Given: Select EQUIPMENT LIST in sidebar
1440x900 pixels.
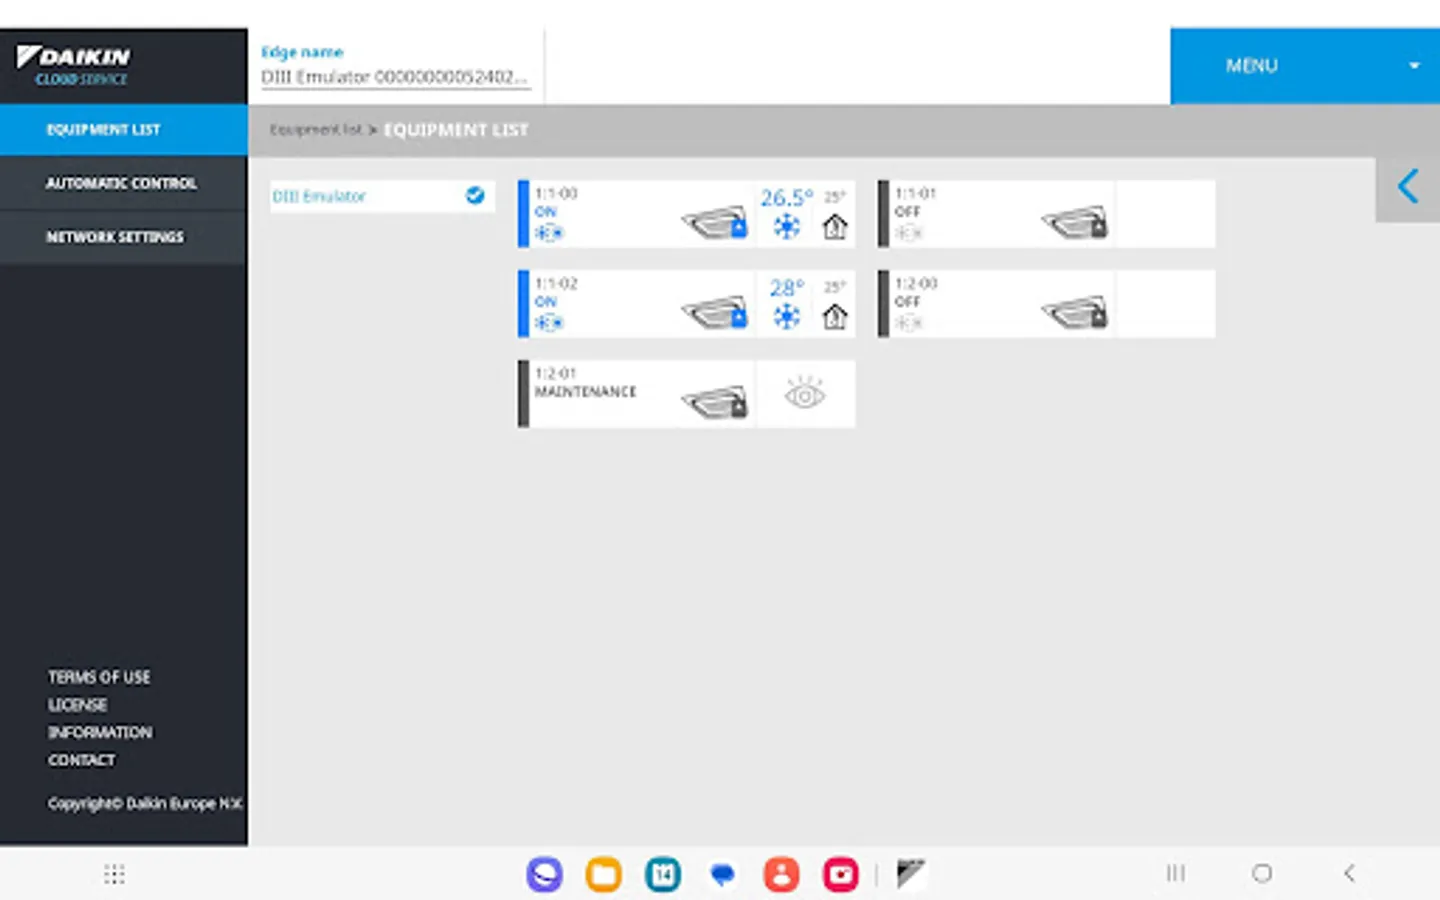Looking at the screenshot, I should click(123, 130).
